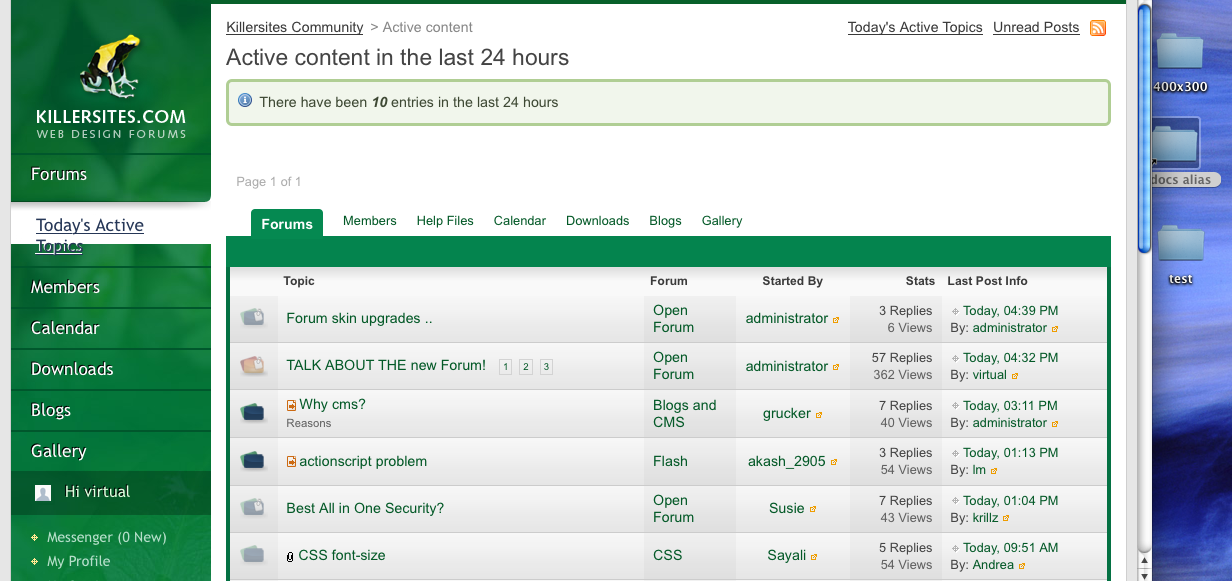Click the profile icon next to akash_2905
The height and width of the screenshot is (581, 1232).
point(834,462)
